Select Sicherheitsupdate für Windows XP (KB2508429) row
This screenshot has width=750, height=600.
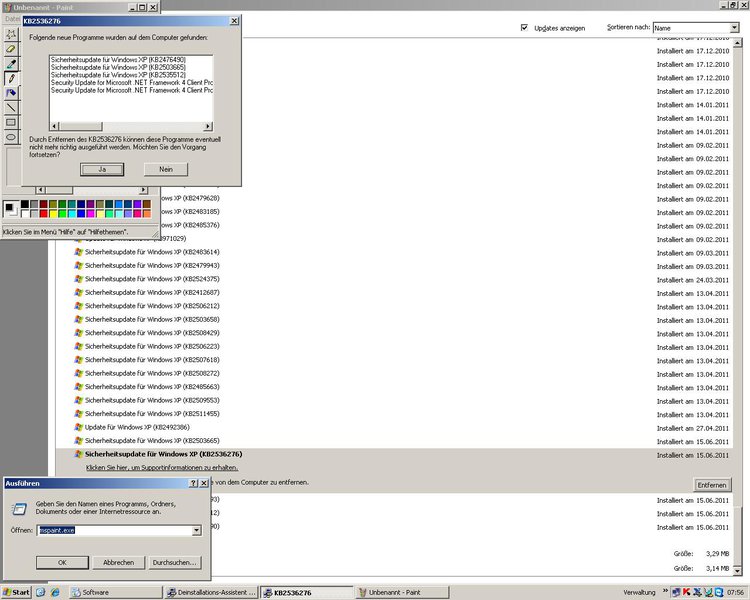pos(392,333)
